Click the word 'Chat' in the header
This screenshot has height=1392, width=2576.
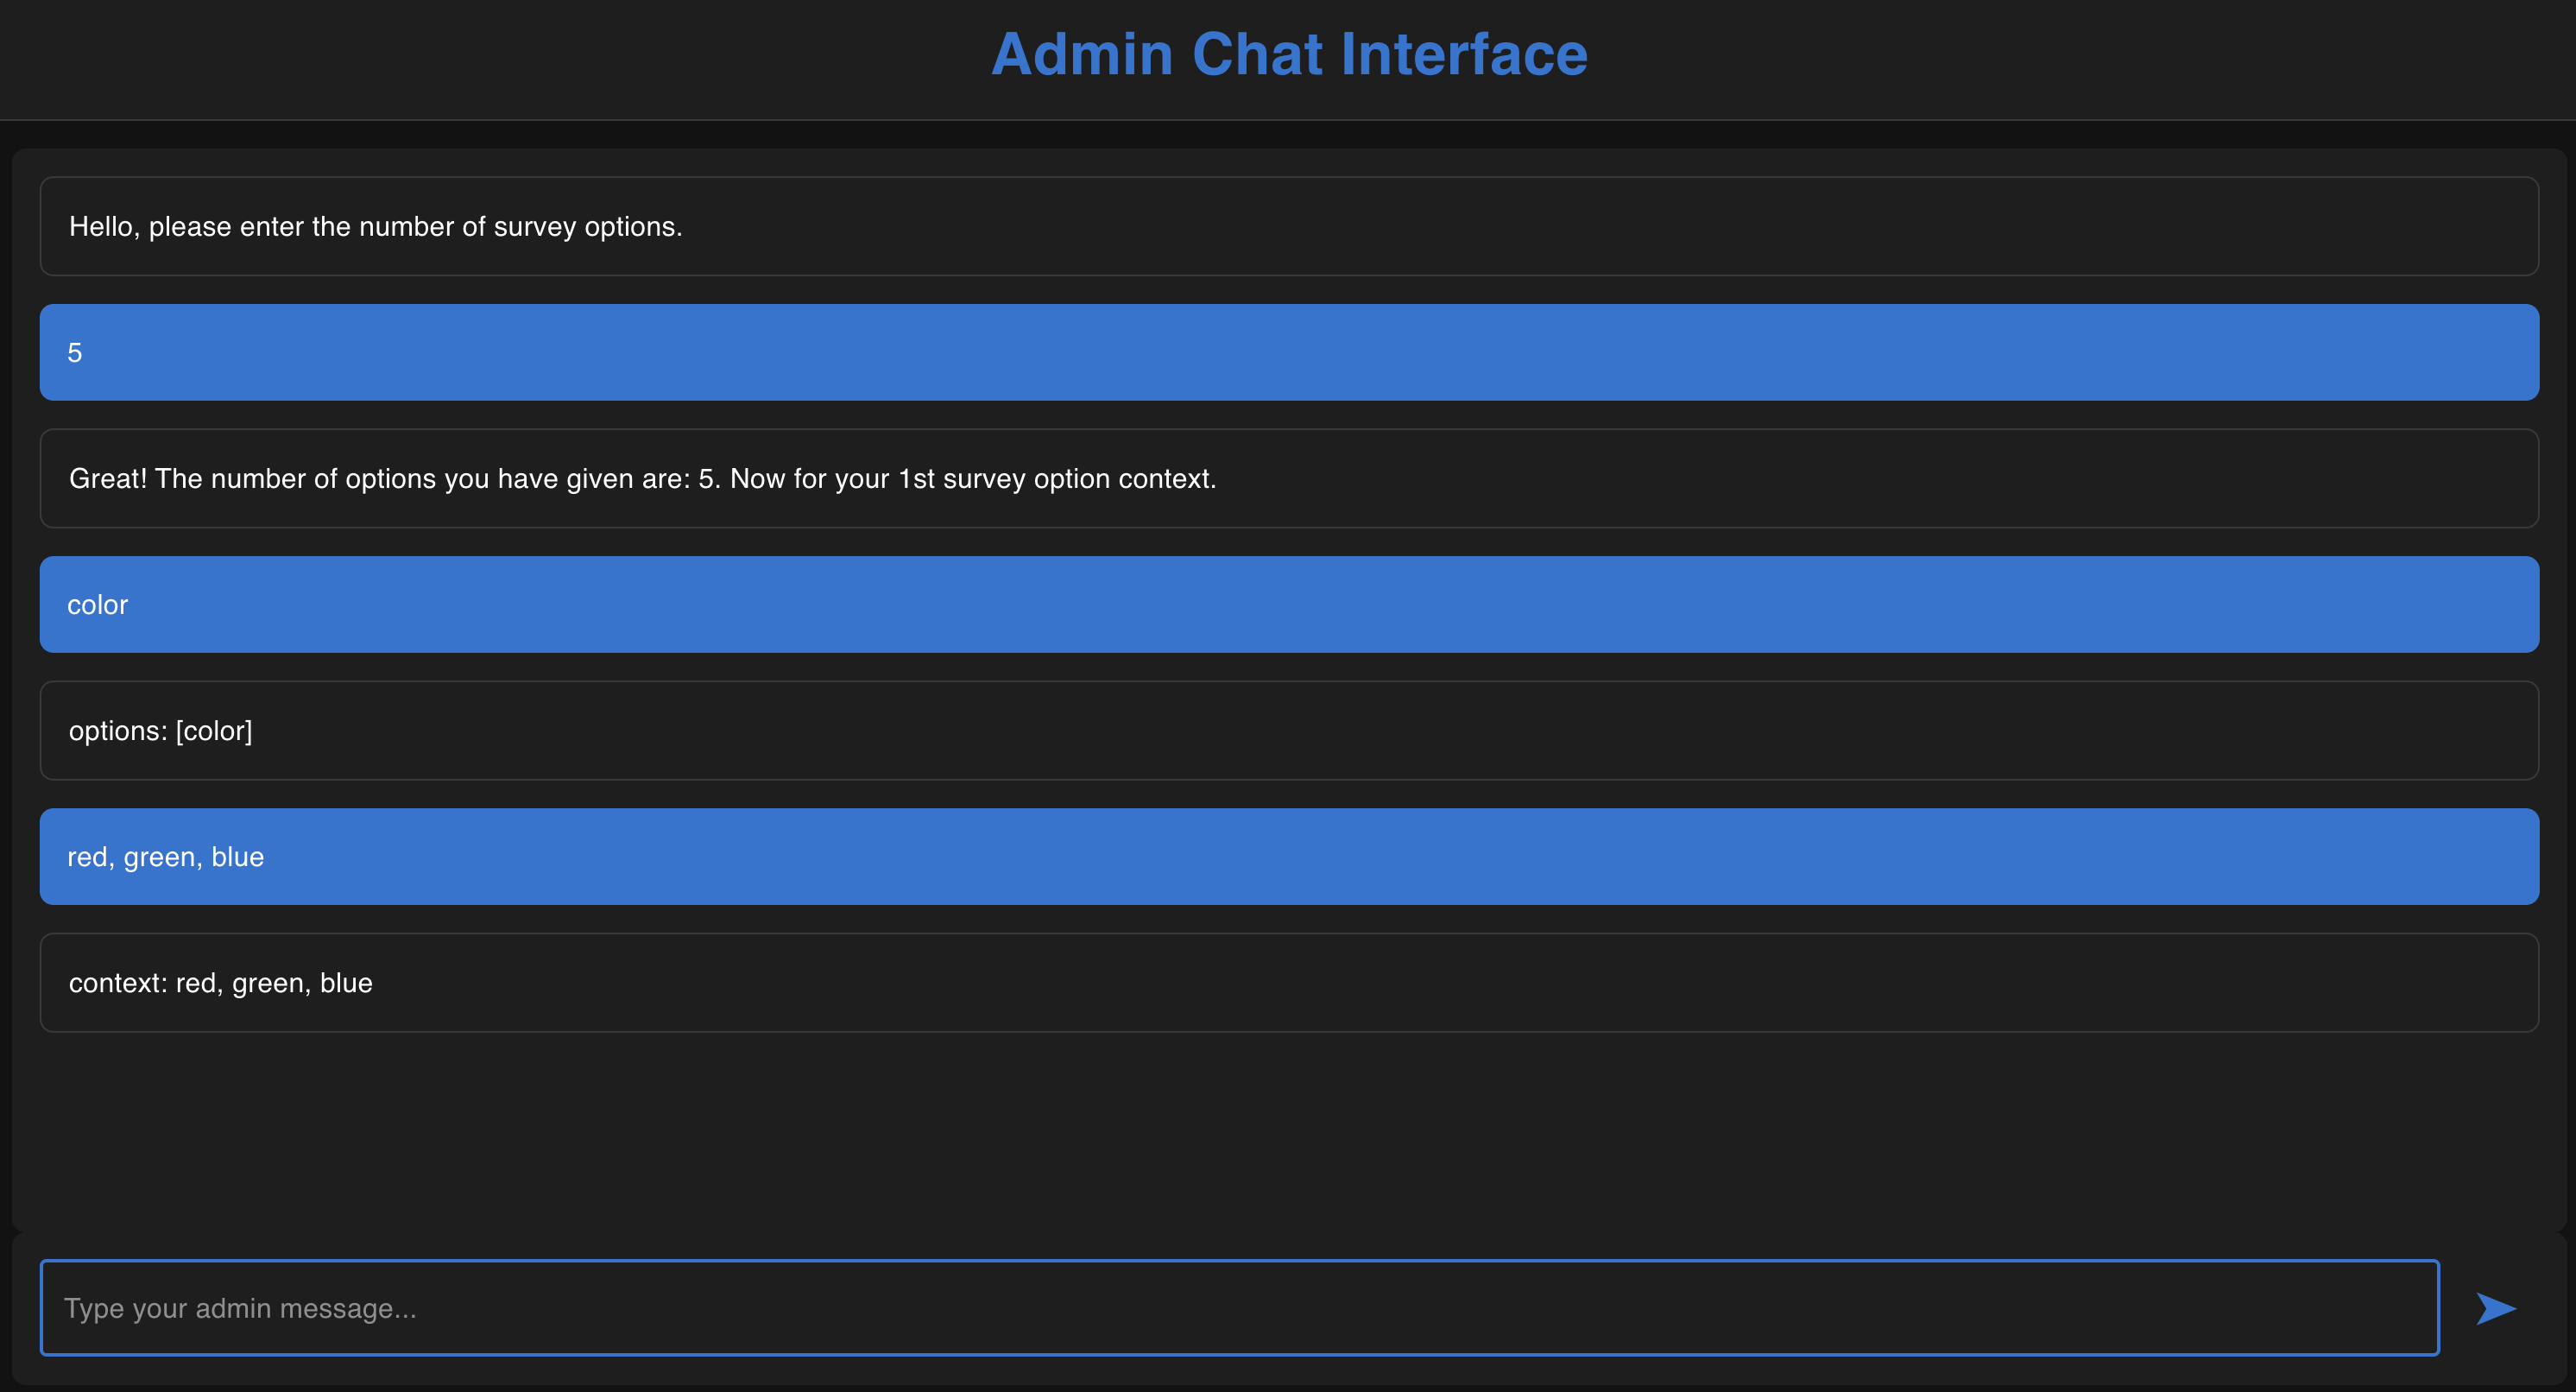coord(1257,54)
